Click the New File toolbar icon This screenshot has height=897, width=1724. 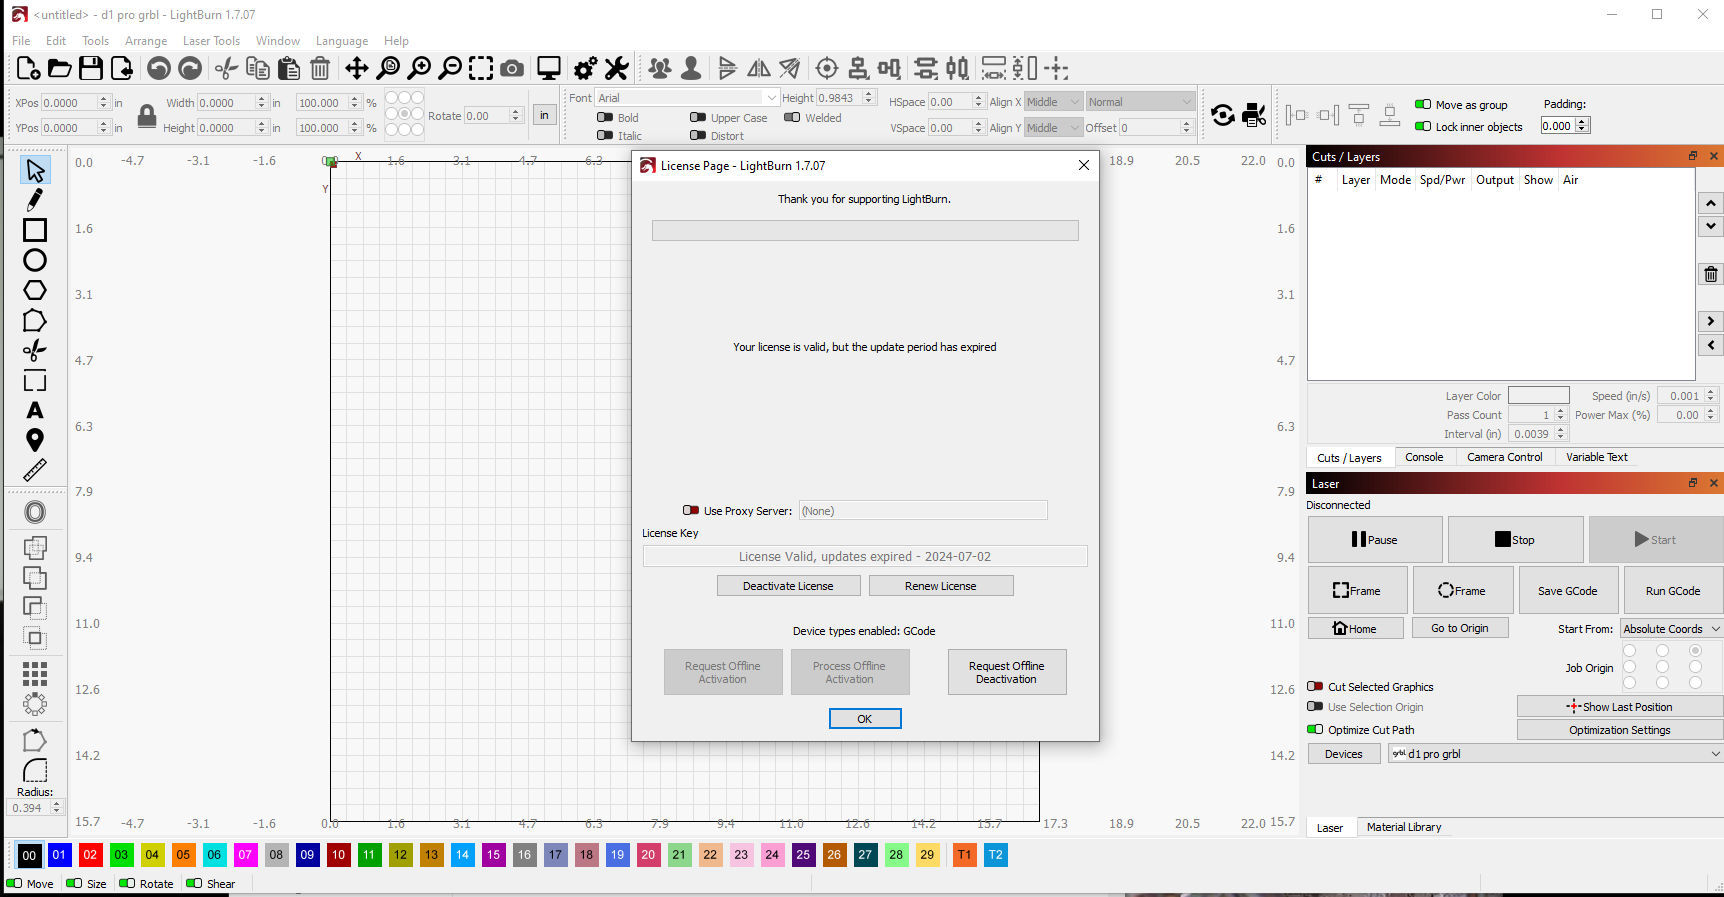click(x=28, y=68)
